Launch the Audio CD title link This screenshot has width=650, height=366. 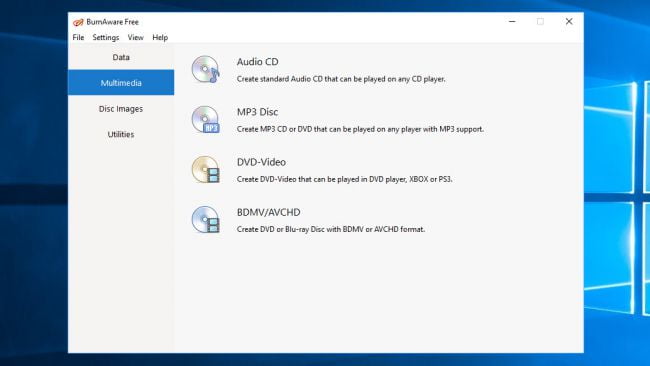[257, 62]
